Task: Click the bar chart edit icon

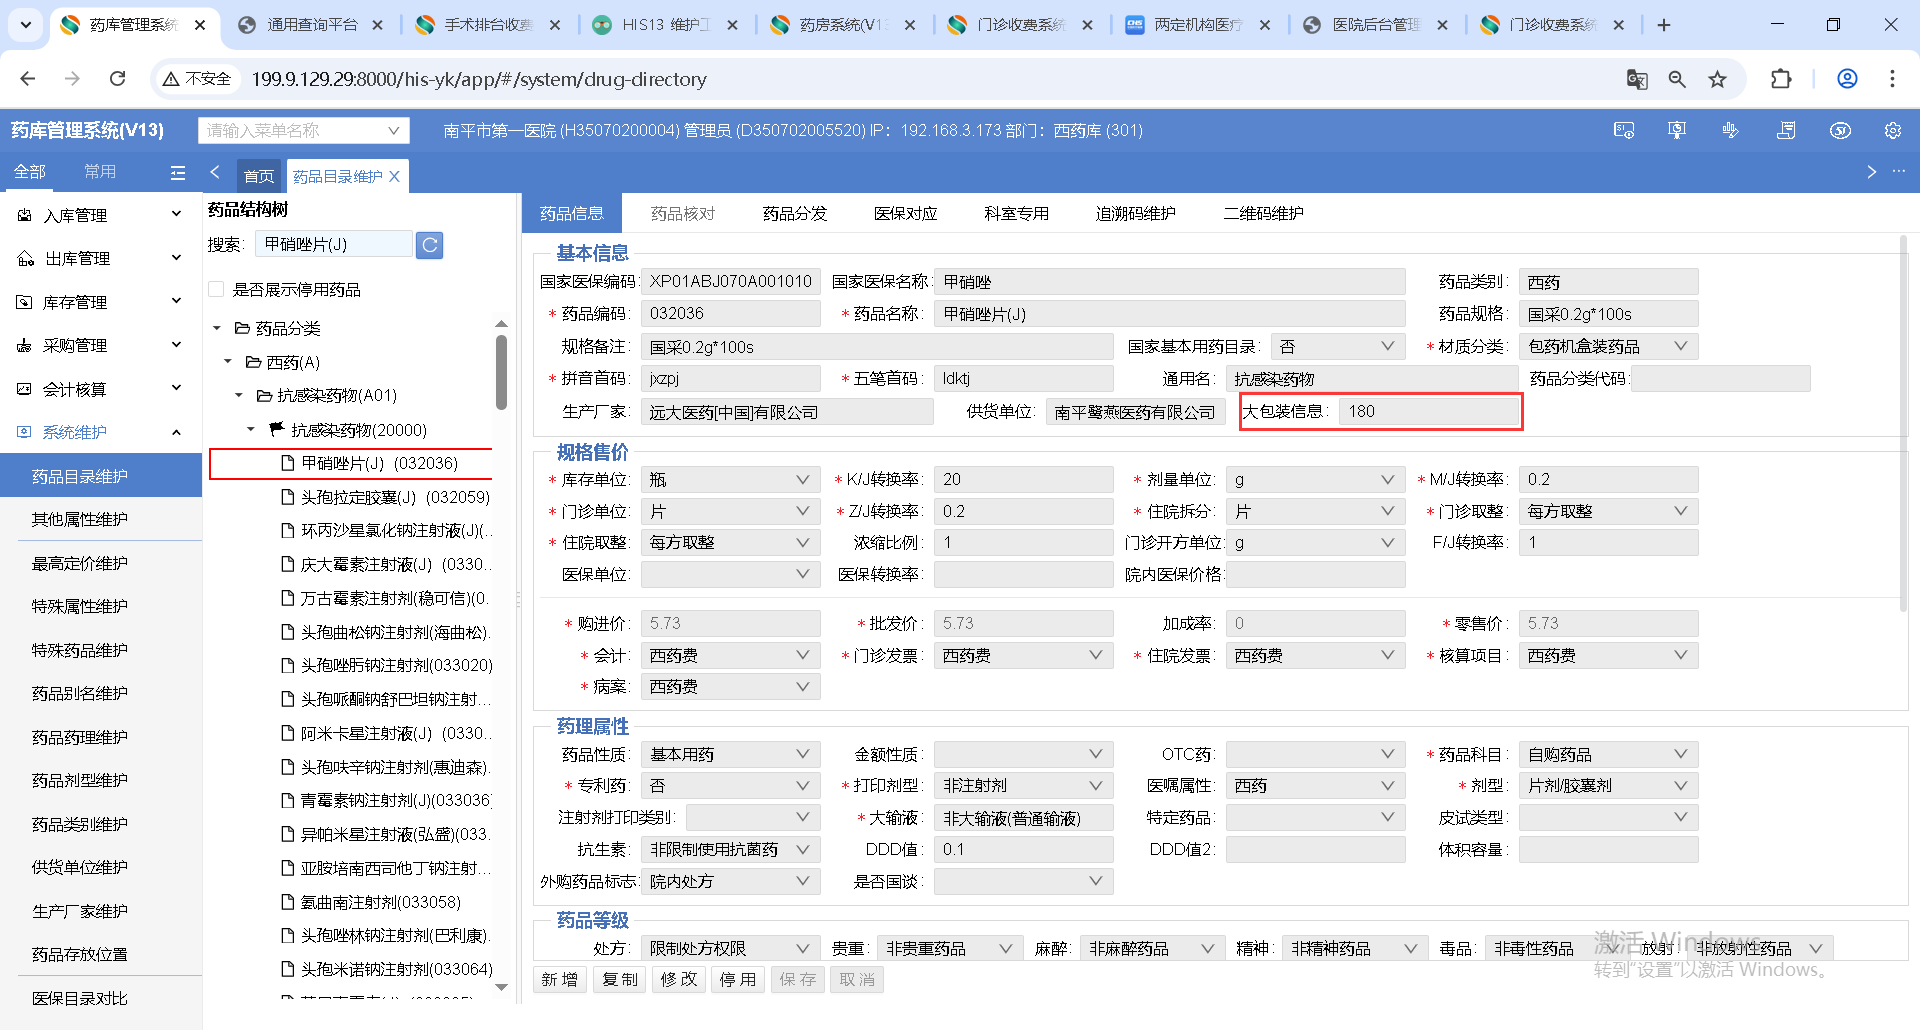Action: coord(1731,131)
